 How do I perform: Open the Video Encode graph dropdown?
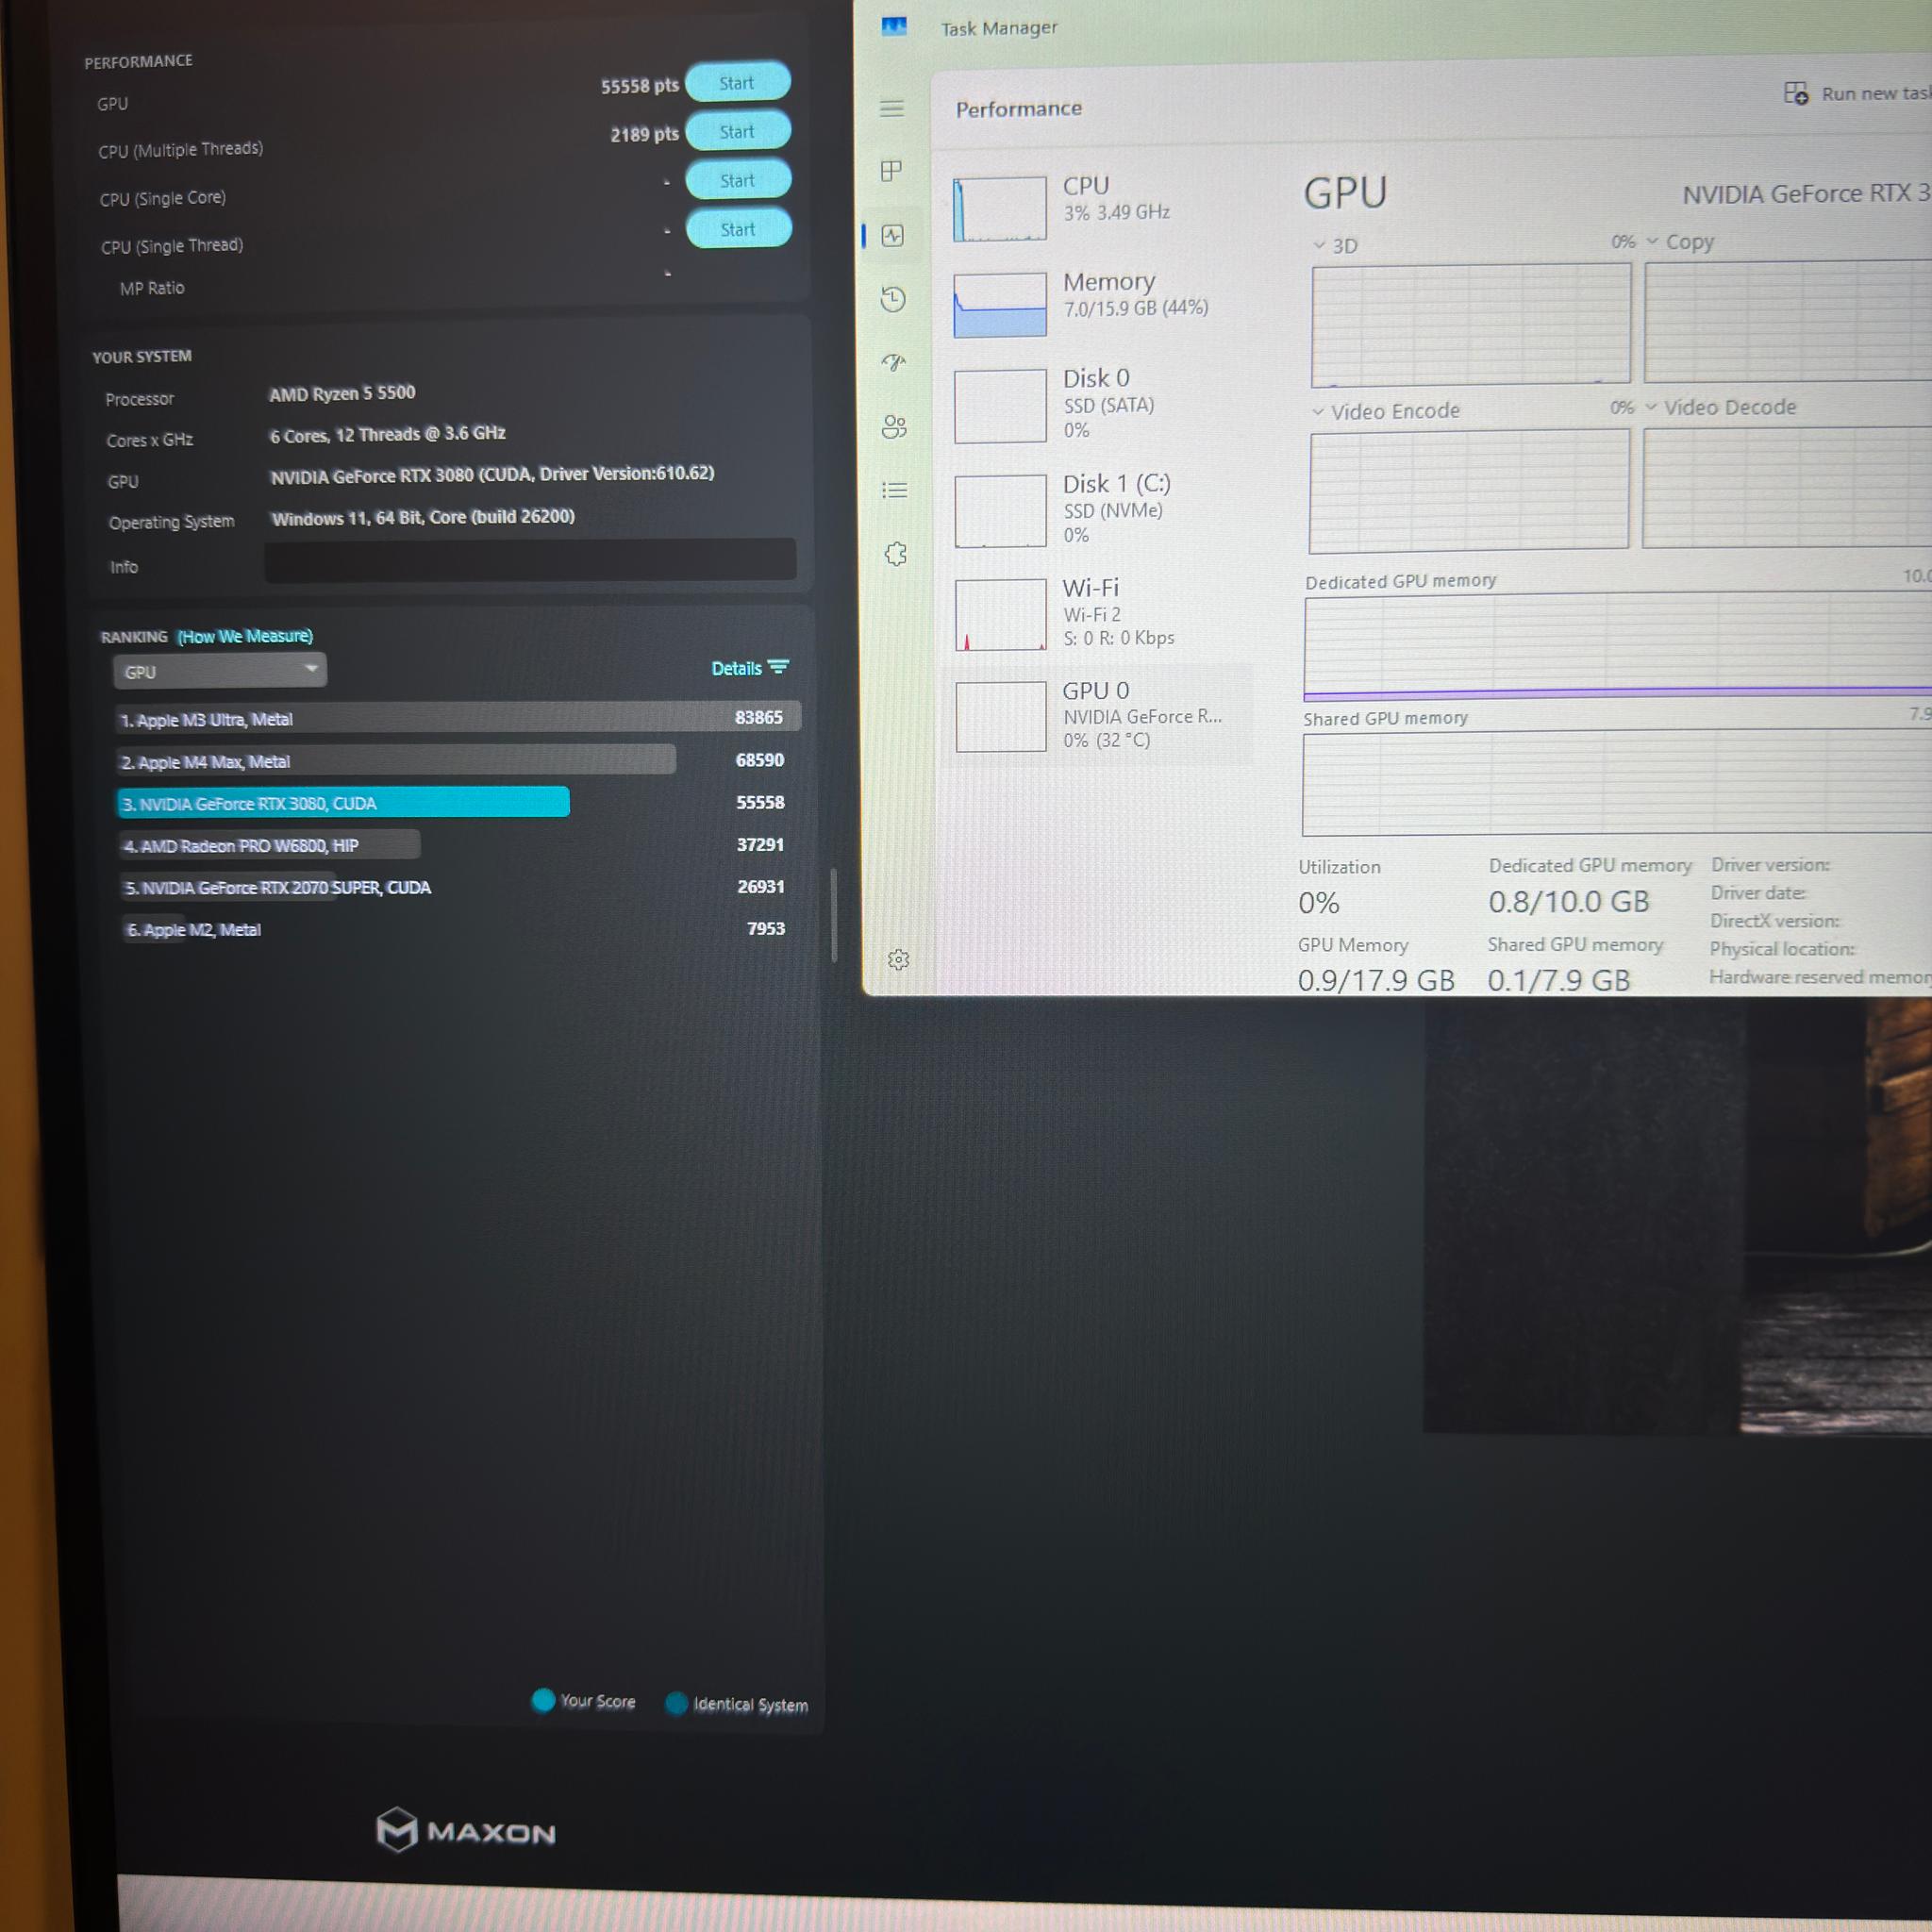point(1386,411)
